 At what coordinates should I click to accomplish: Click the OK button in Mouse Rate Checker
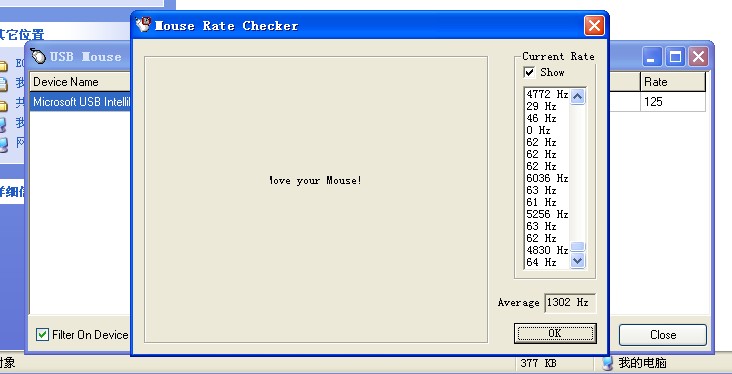coord(555,333)
